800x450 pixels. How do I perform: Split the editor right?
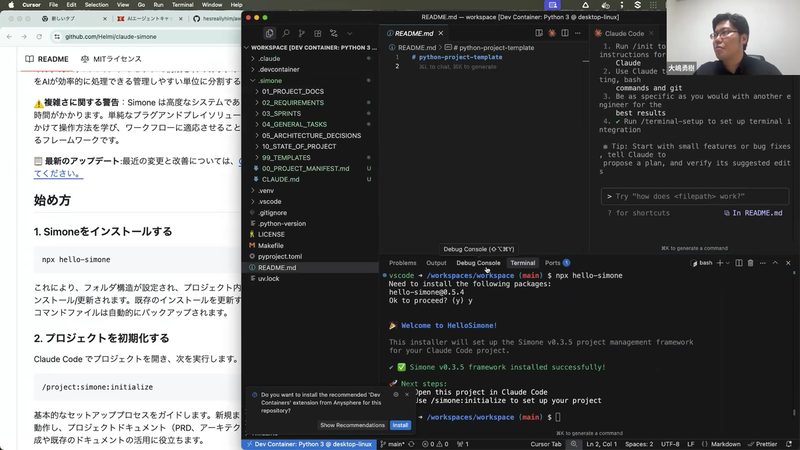click(x=565, y=33)
